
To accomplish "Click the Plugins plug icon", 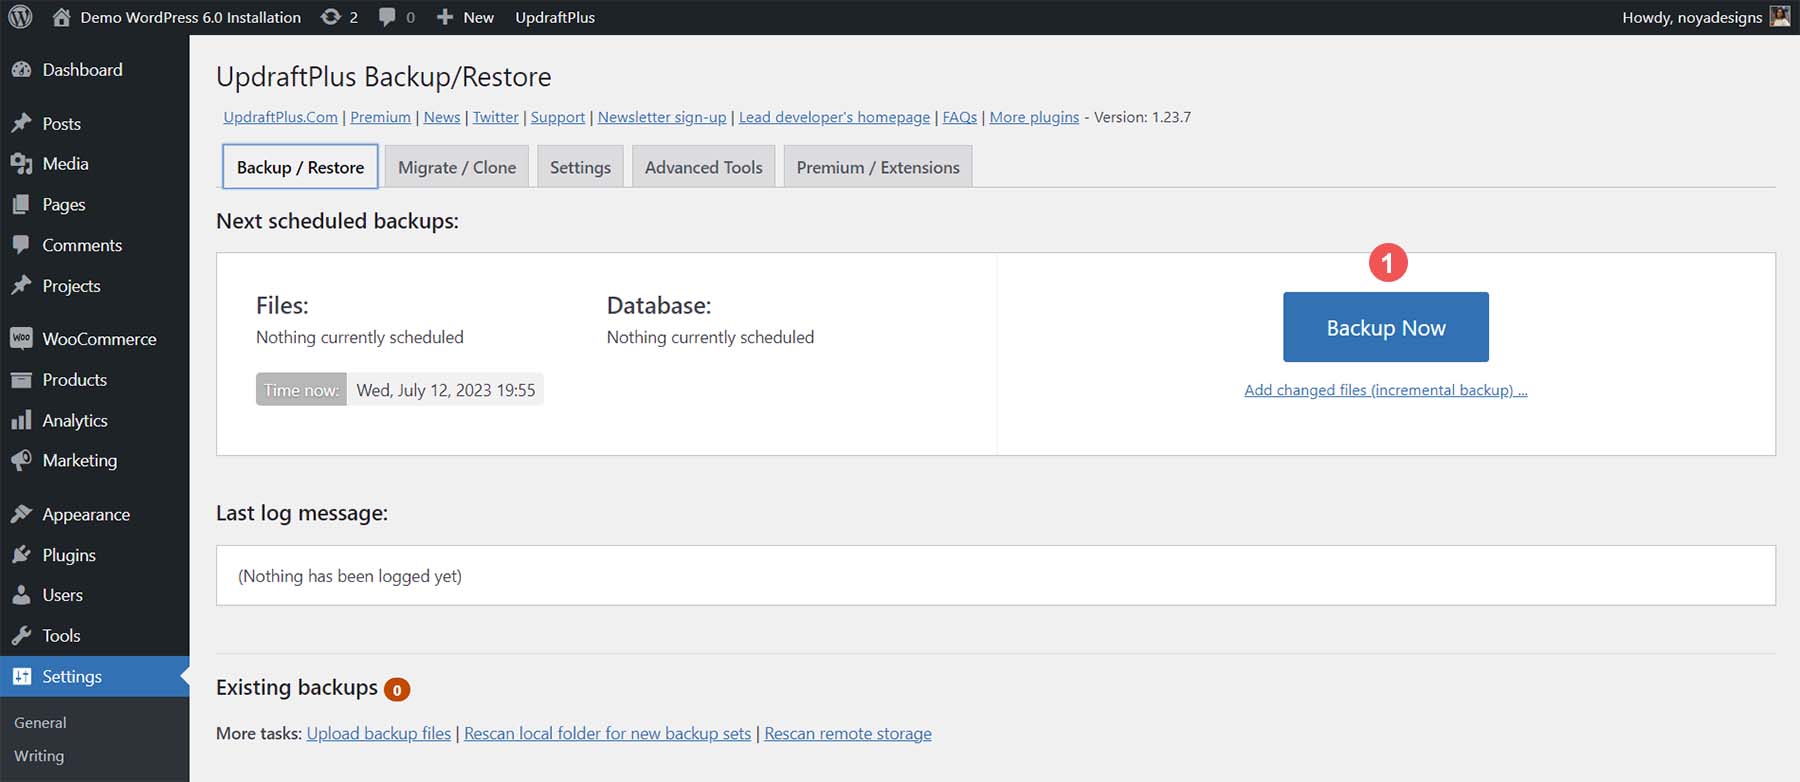I will coord(21,555).
